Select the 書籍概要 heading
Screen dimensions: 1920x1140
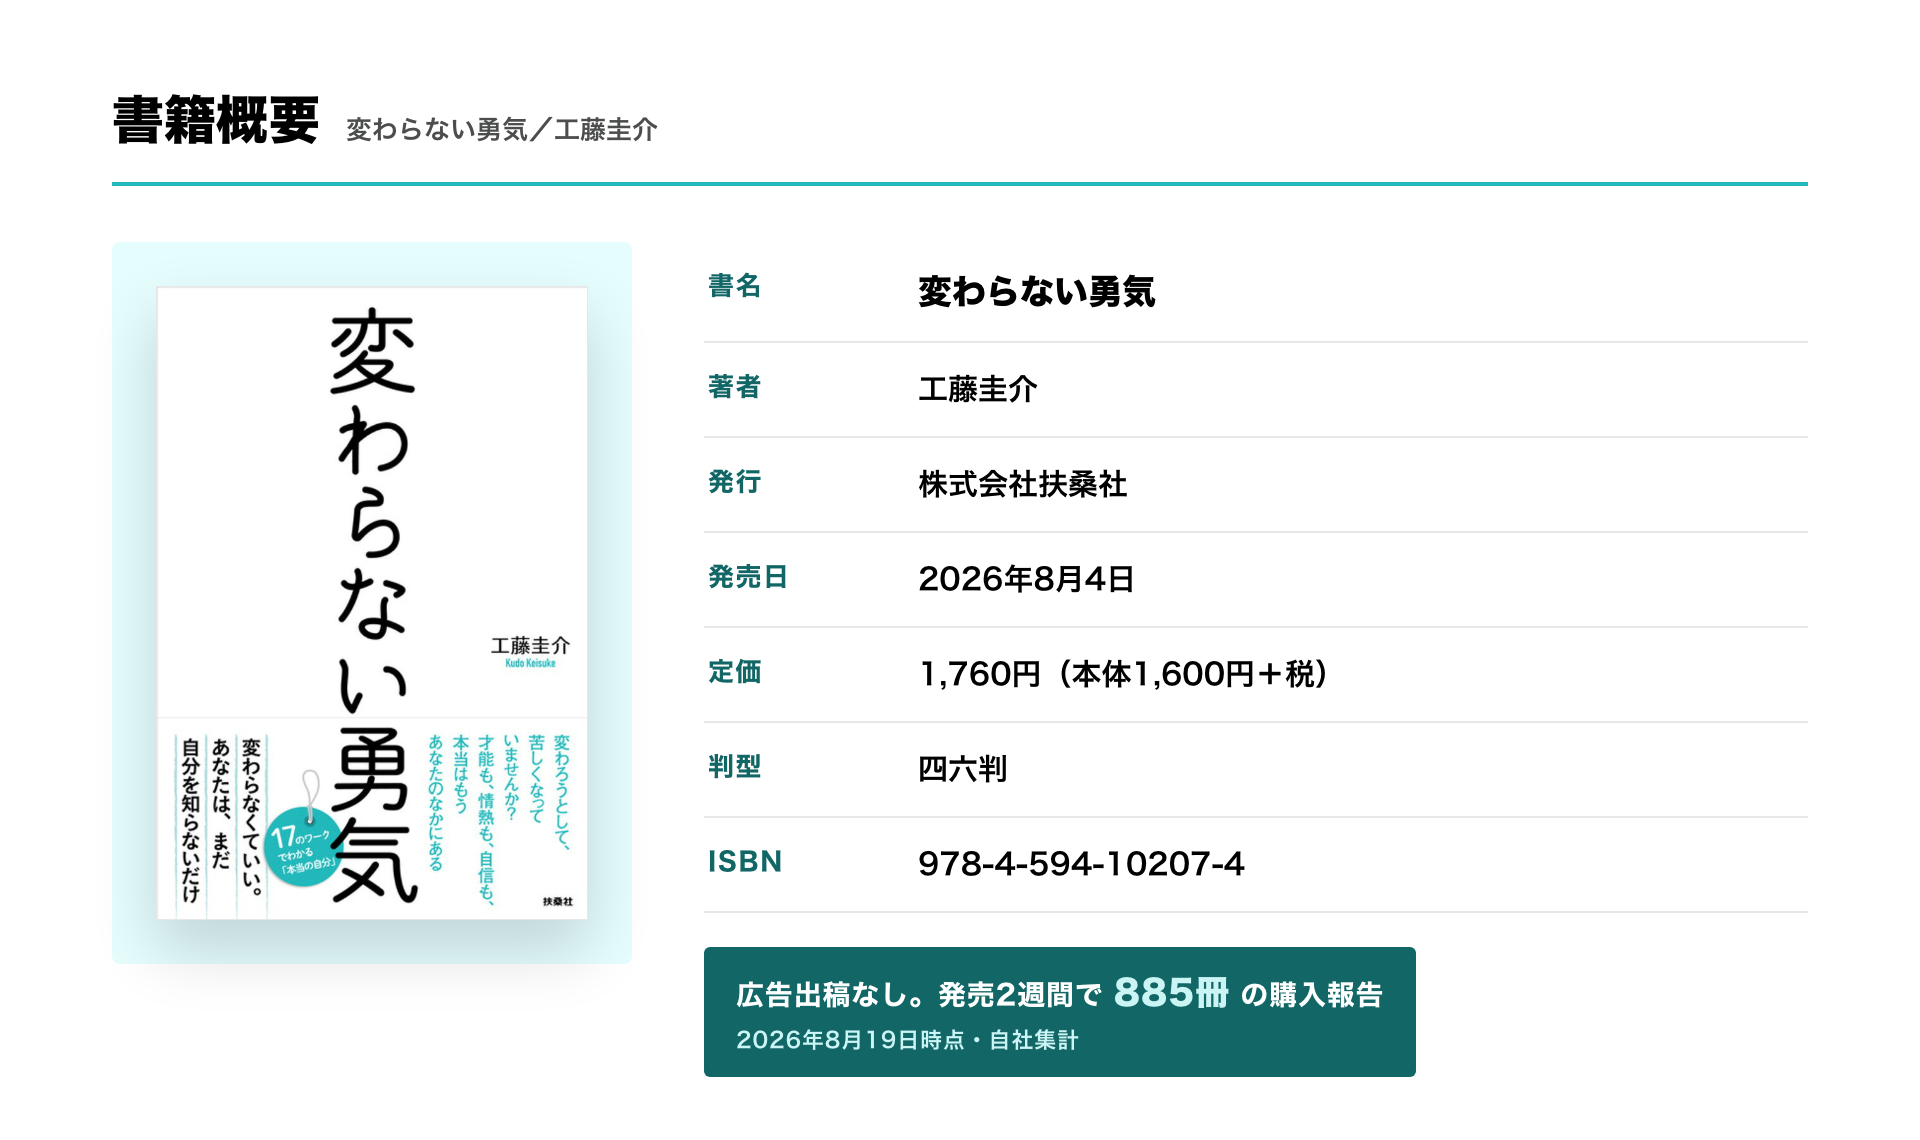click(216, 121)
